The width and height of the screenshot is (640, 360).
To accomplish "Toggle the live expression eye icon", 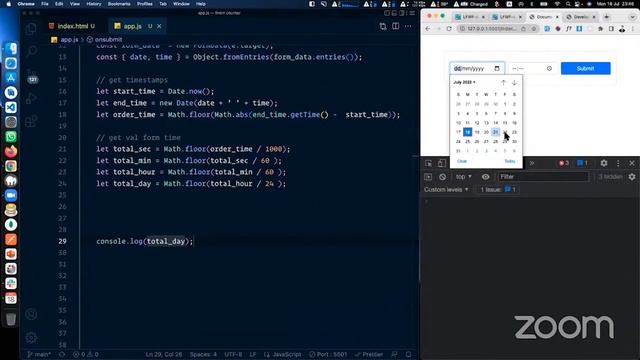I will tap(485, 177).
